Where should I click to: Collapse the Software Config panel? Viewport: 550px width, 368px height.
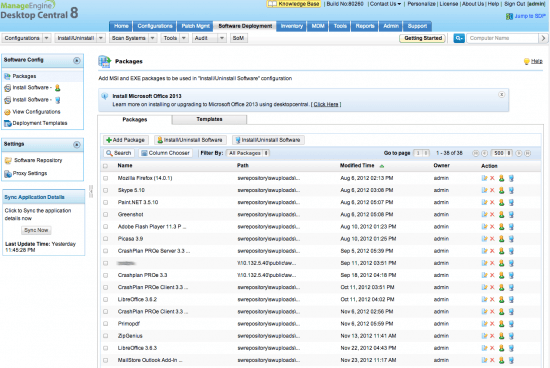tap(76, 61)
